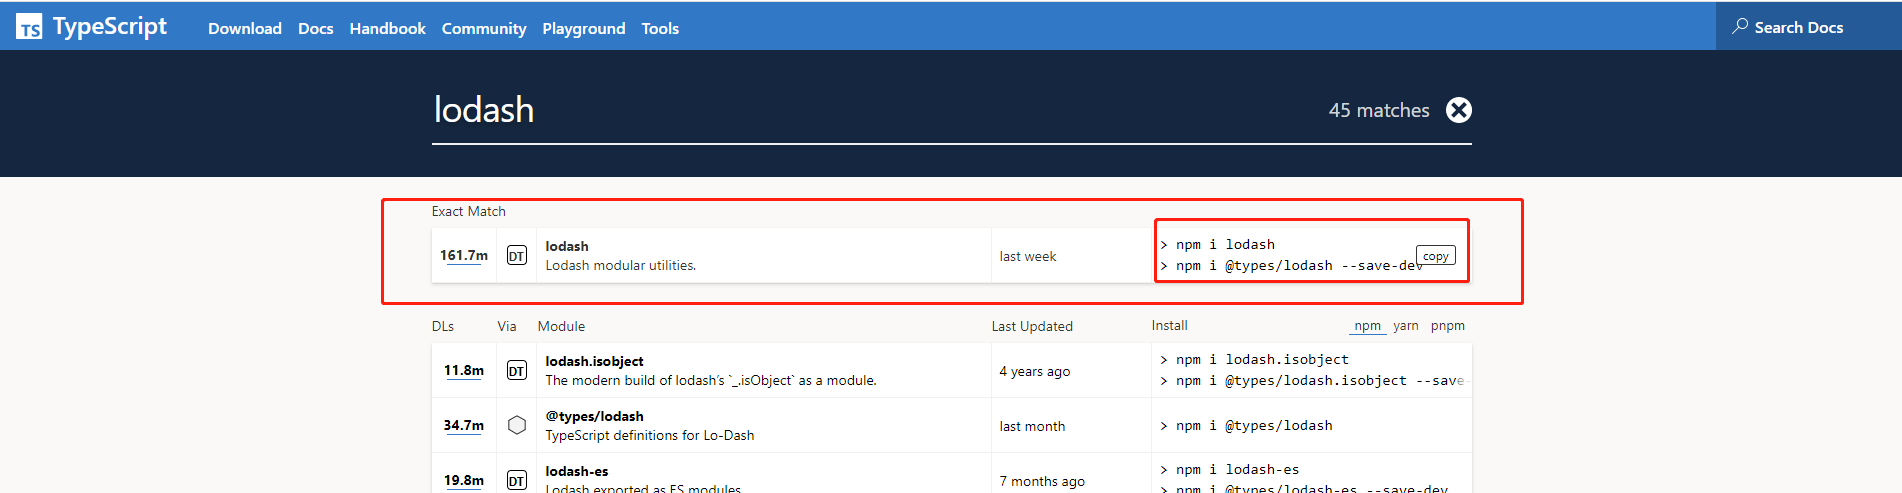
Task: Click the 161.7m downloads figure
Action: pyautogui.click(x=464, y=255)
